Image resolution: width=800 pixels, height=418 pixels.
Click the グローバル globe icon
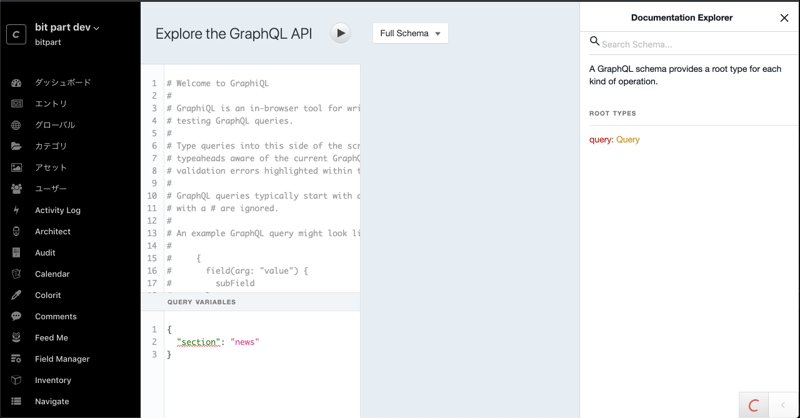pyautogui.click(x=16, y=125)
